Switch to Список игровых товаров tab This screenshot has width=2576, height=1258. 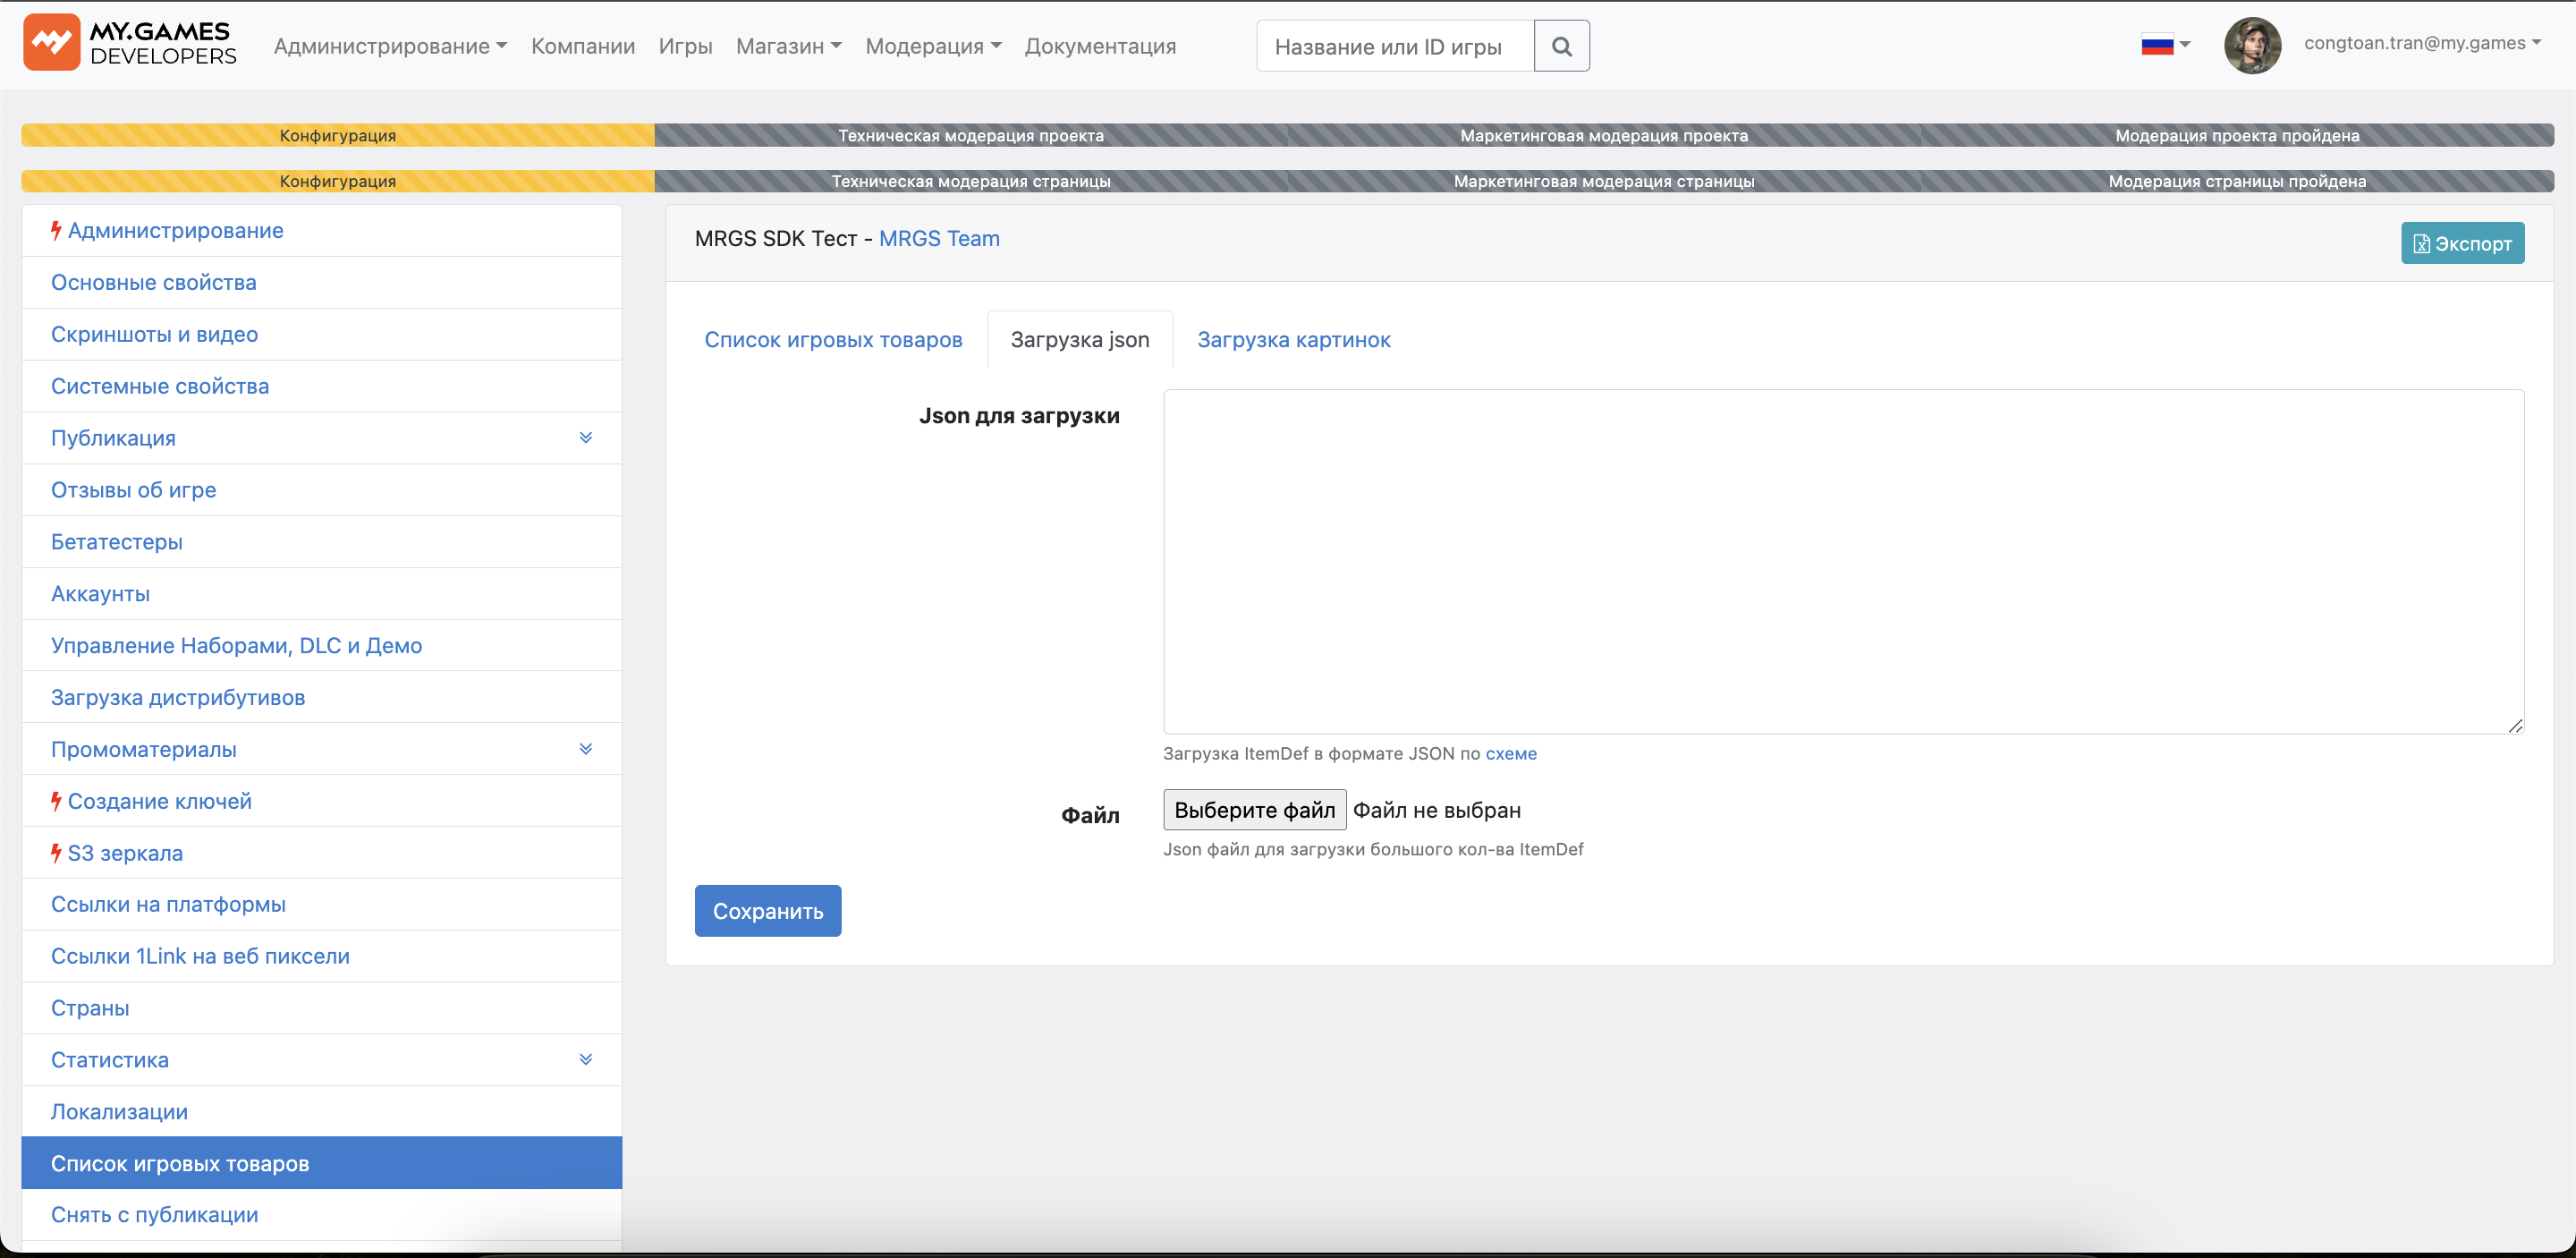pyautogui.click(x=833, y=340)
